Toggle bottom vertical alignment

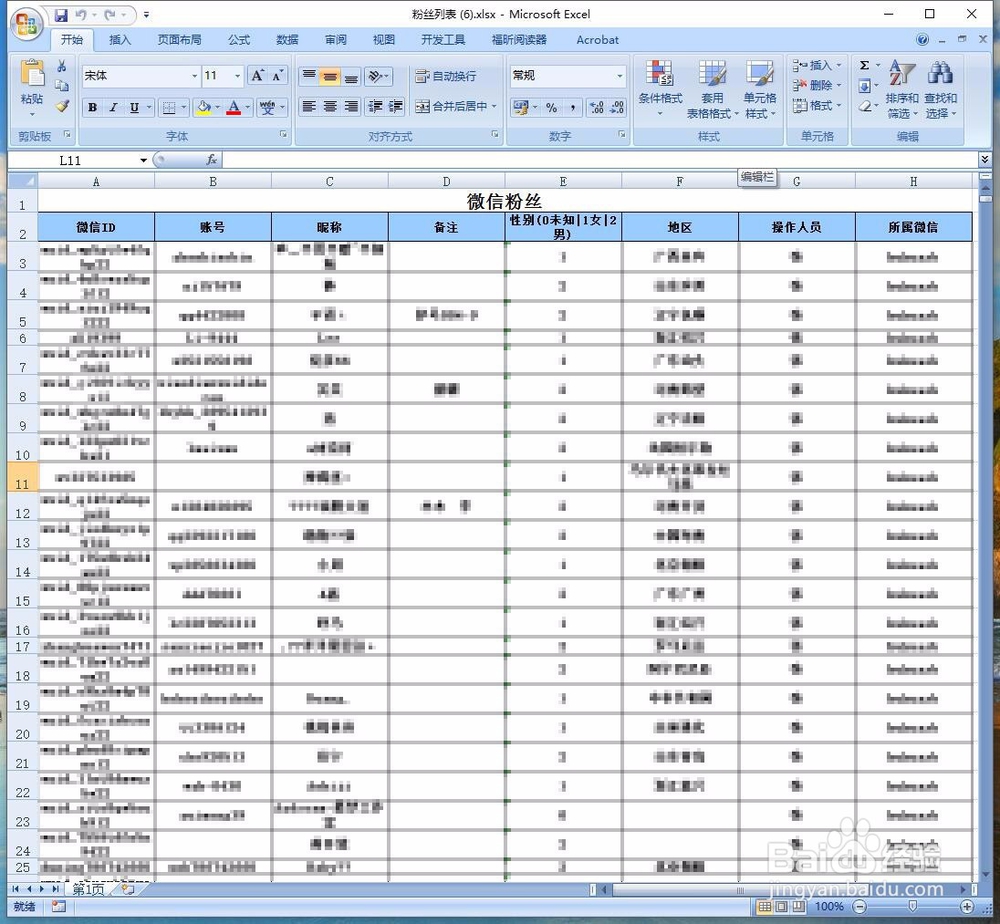tap(351, 76)
